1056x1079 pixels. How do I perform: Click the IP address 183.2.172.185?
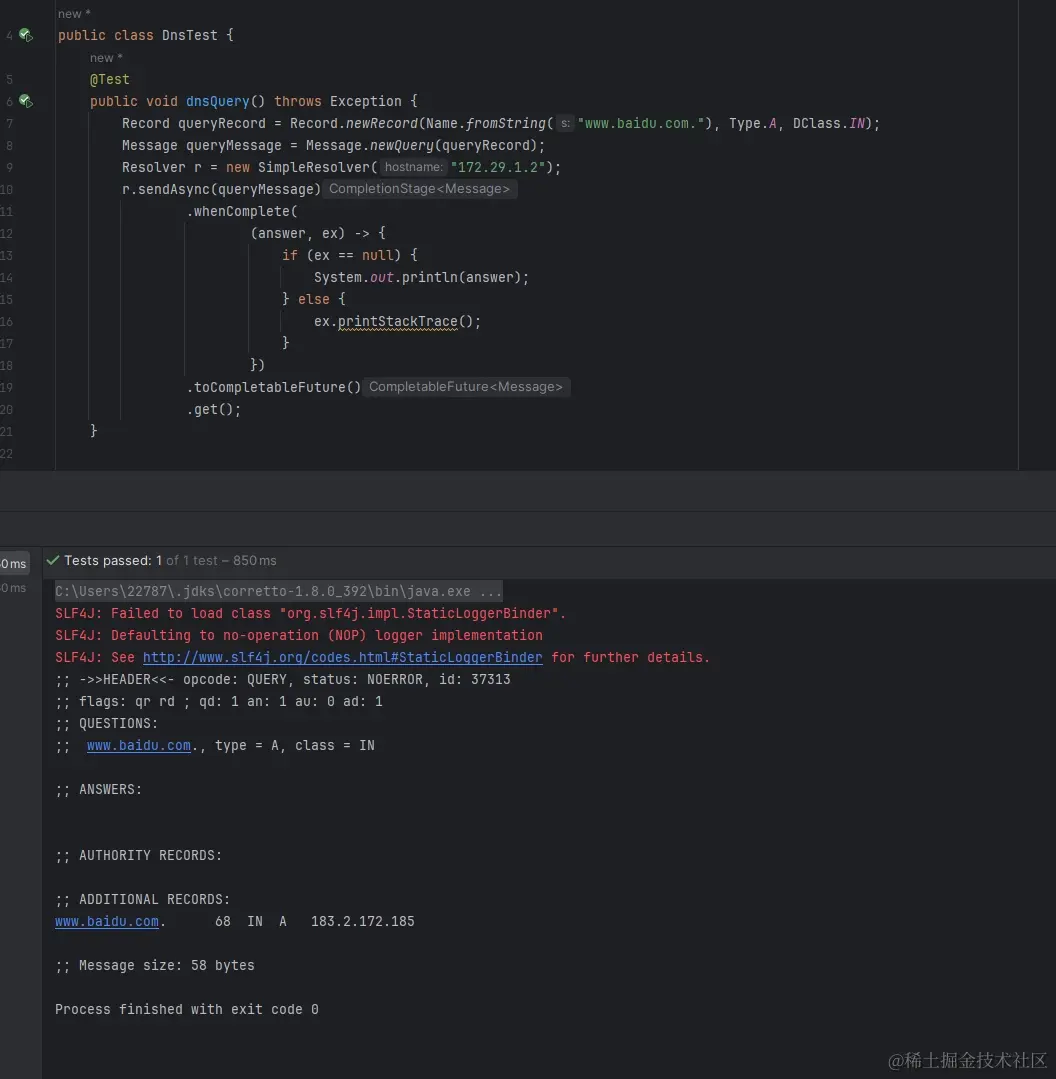pyautogui.click(x=363, y=921)
